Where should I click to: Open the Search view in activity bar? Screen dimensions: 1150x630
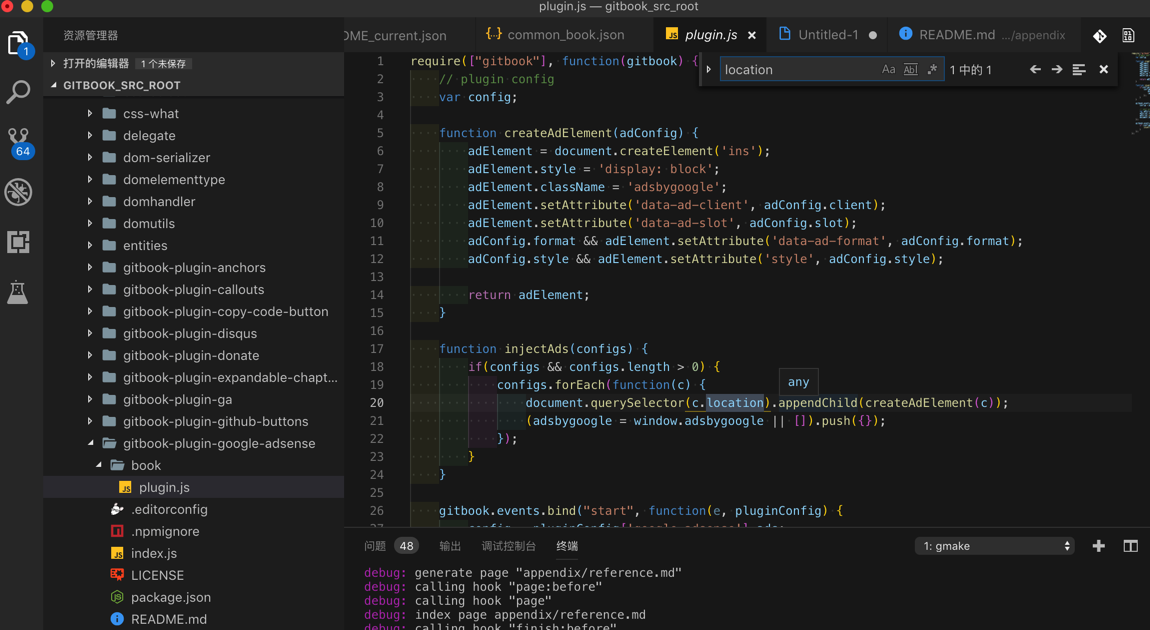point(18,92)
